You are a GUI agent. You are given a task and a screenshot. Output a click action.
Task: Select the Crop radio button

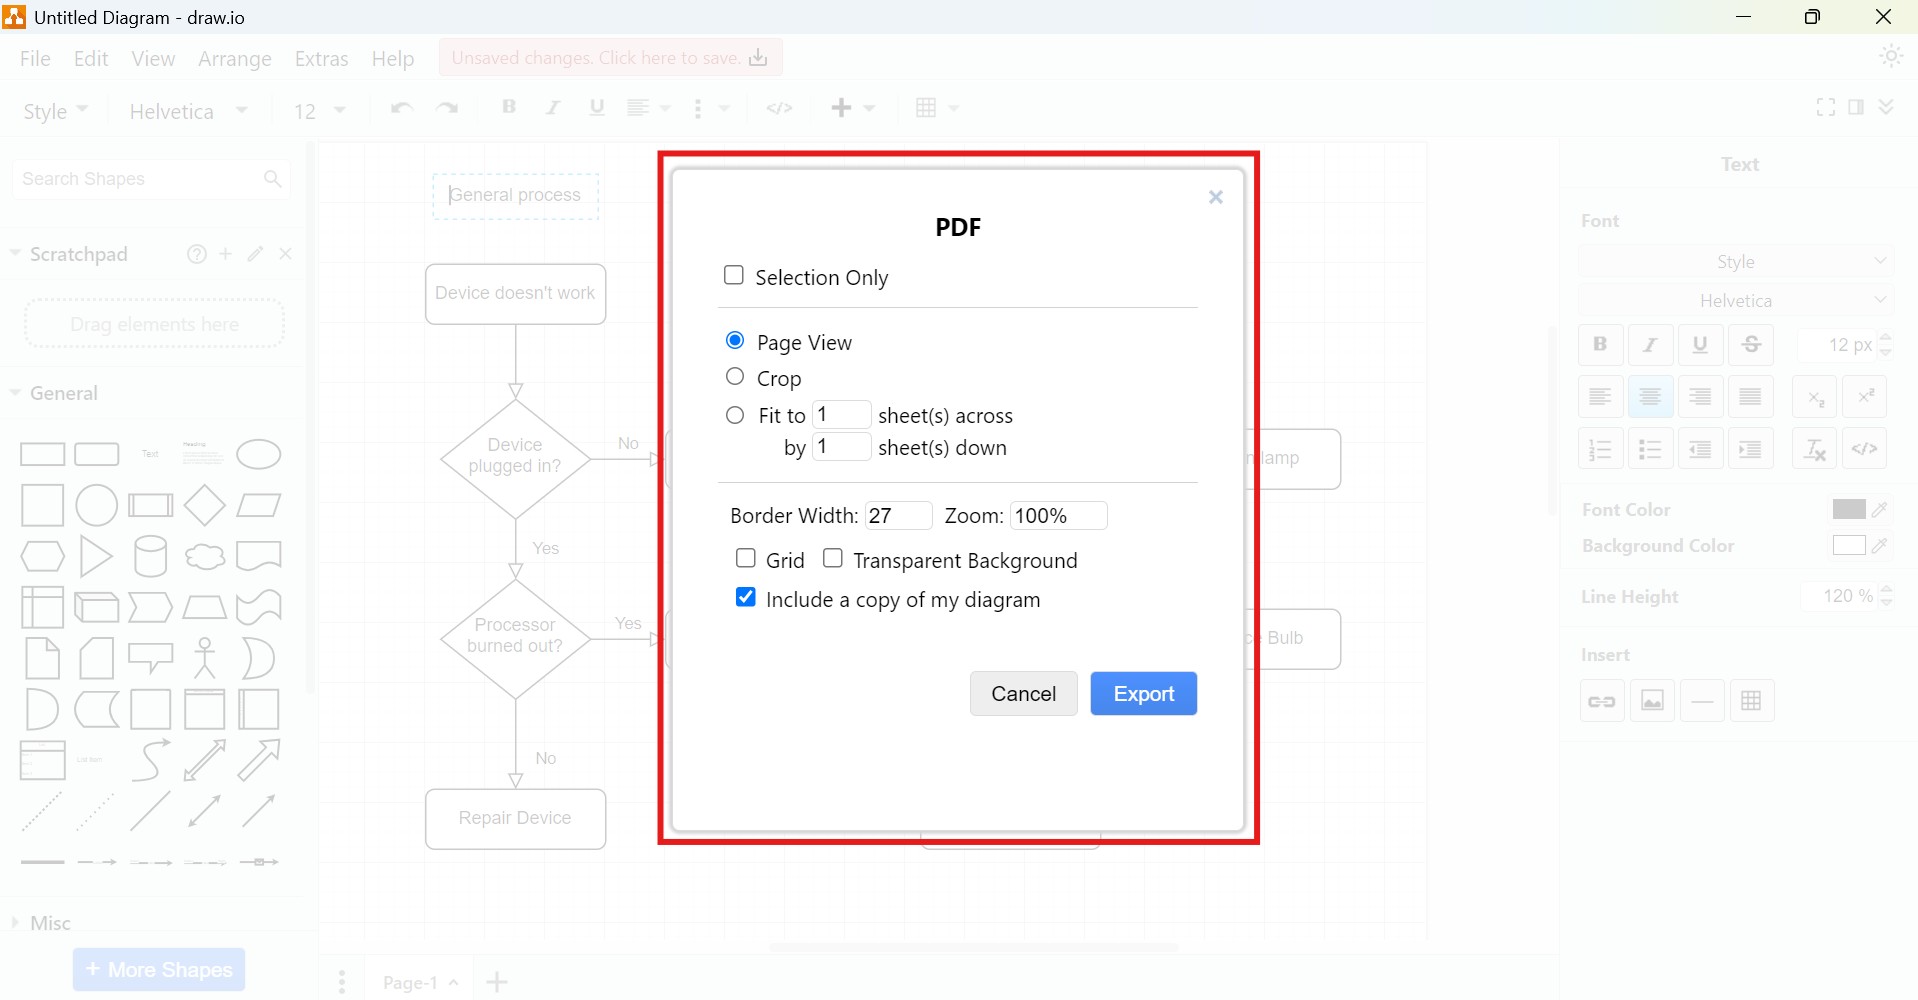[735, 377]
